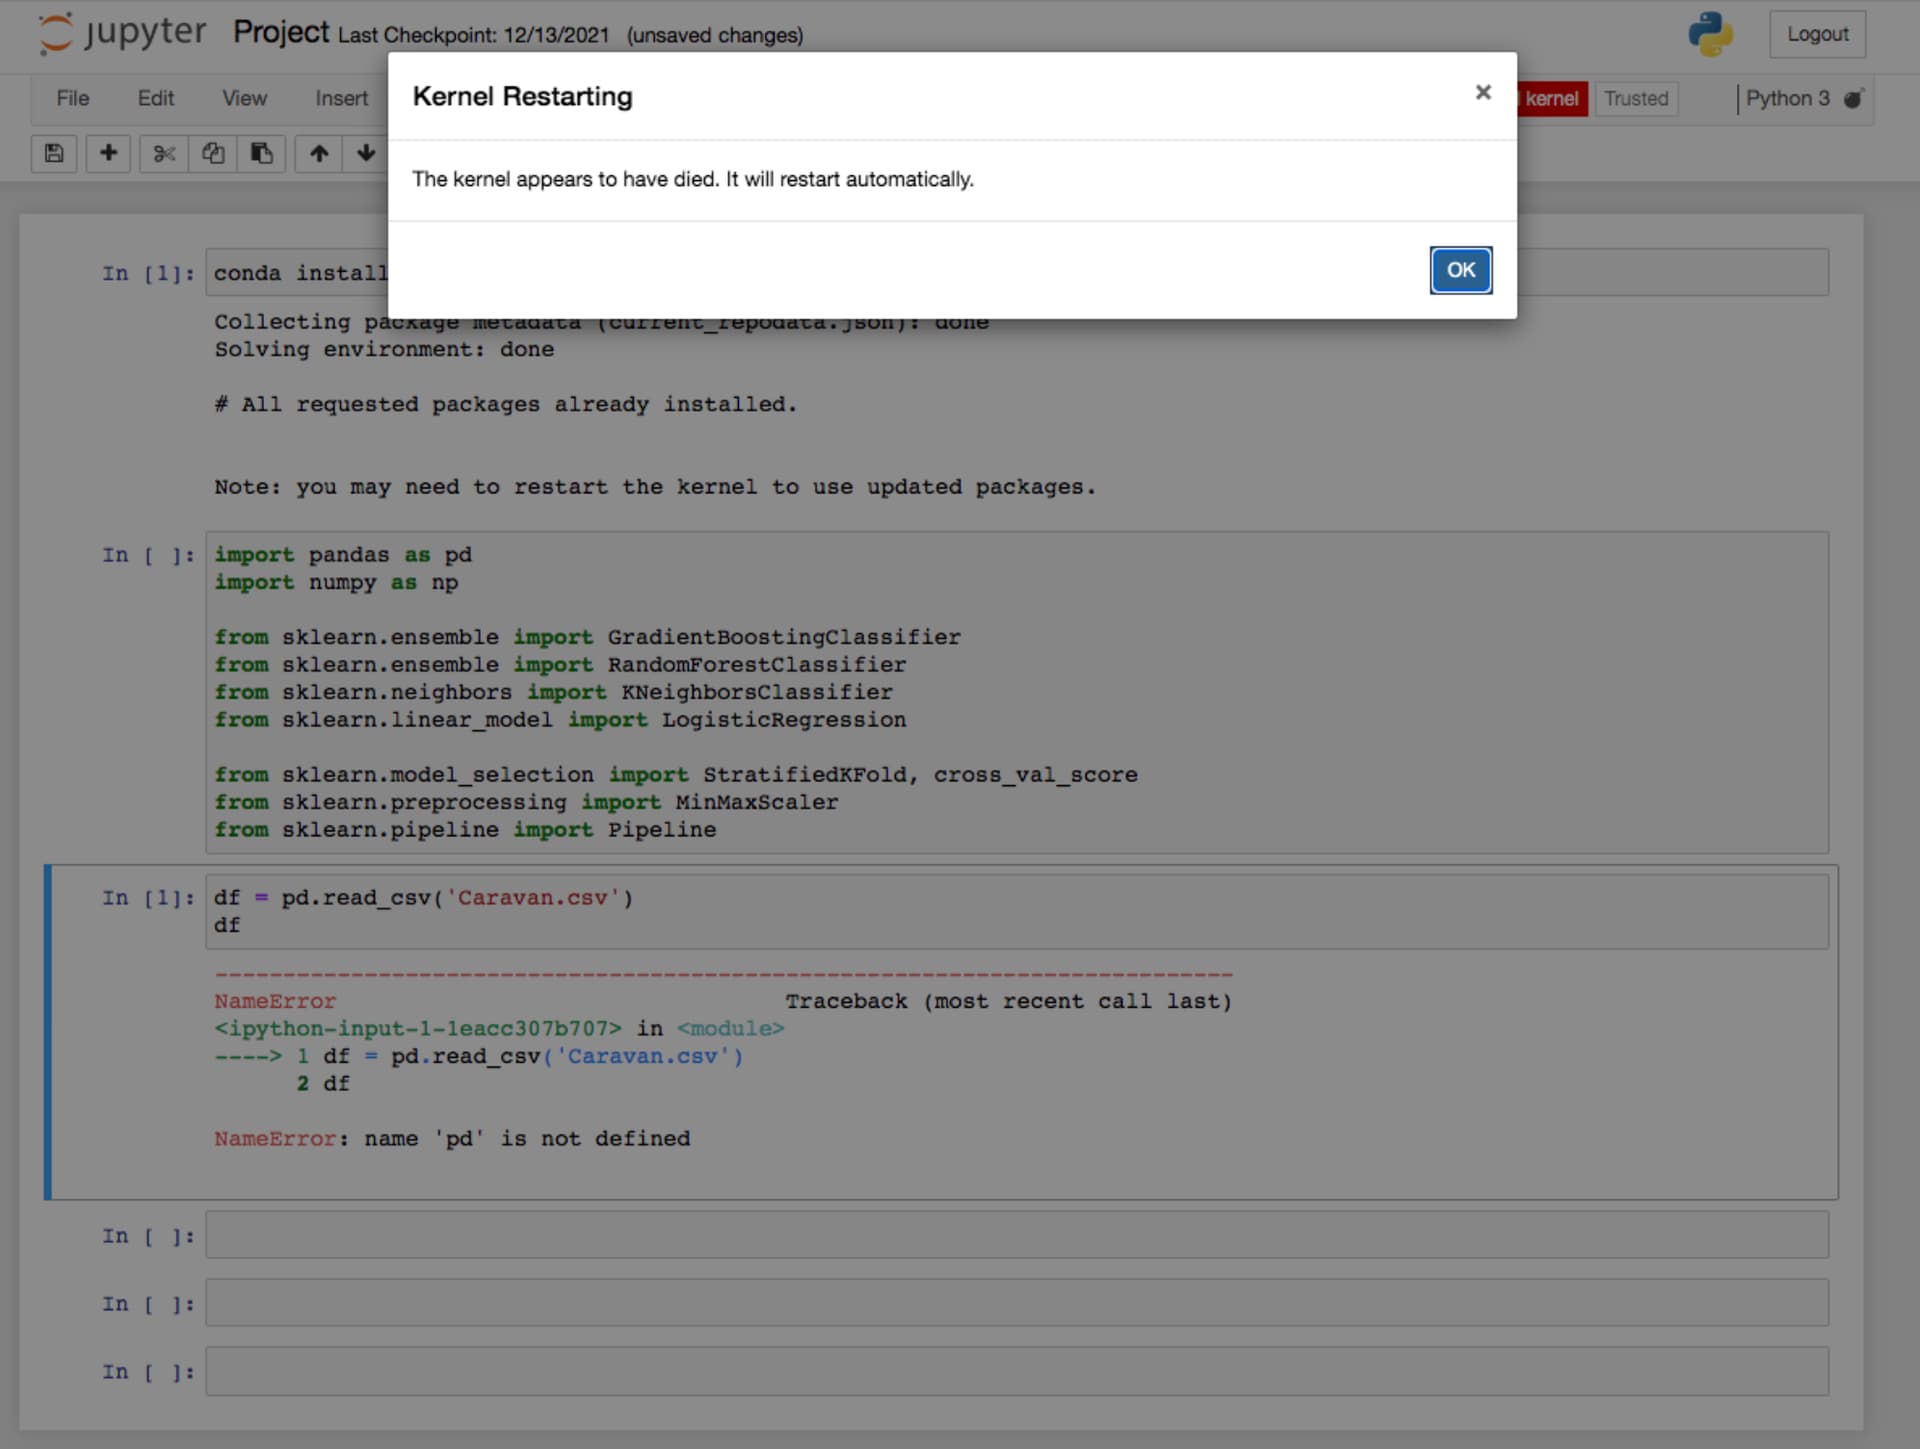Image resolution: width=1920 pixels, height=1449 pixels.
Task: Paste cell below using the paste icon
Action: [261, 153]
